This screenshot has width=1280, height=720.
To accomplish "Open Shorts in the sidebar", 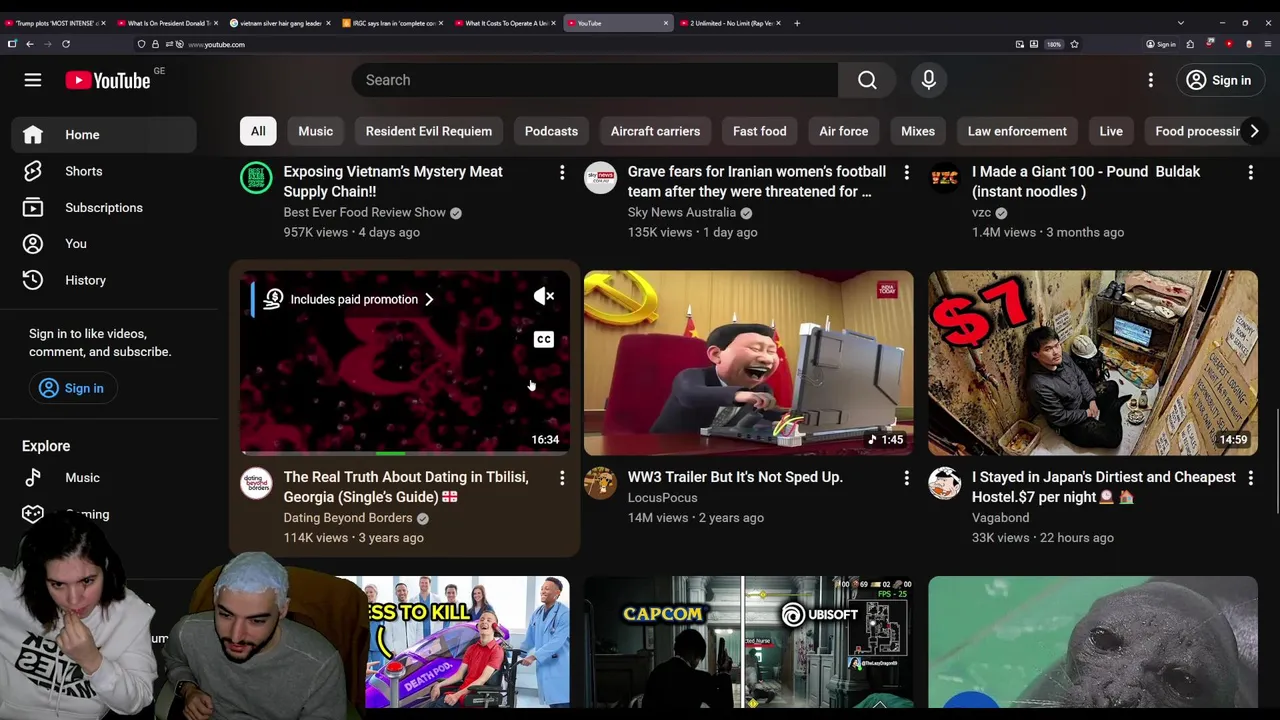I will coord(105,171).
